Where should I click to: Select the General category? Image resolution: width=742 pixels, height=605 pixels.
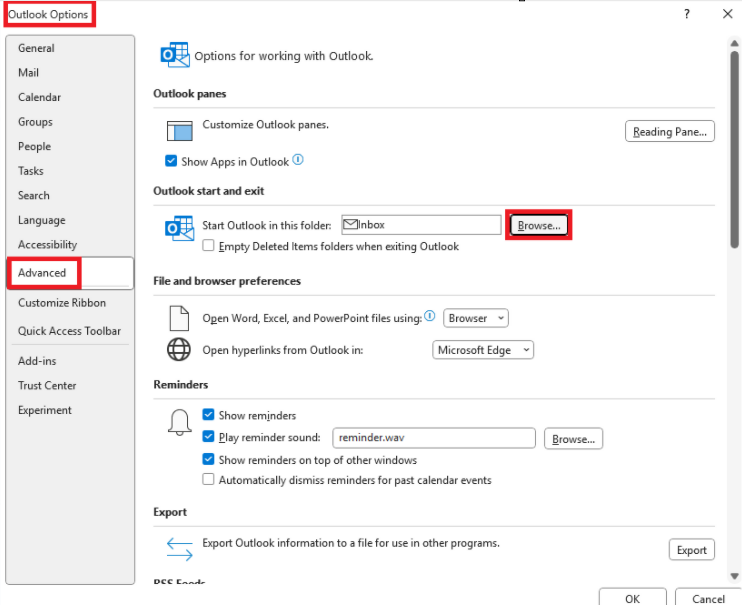[36, 48]
